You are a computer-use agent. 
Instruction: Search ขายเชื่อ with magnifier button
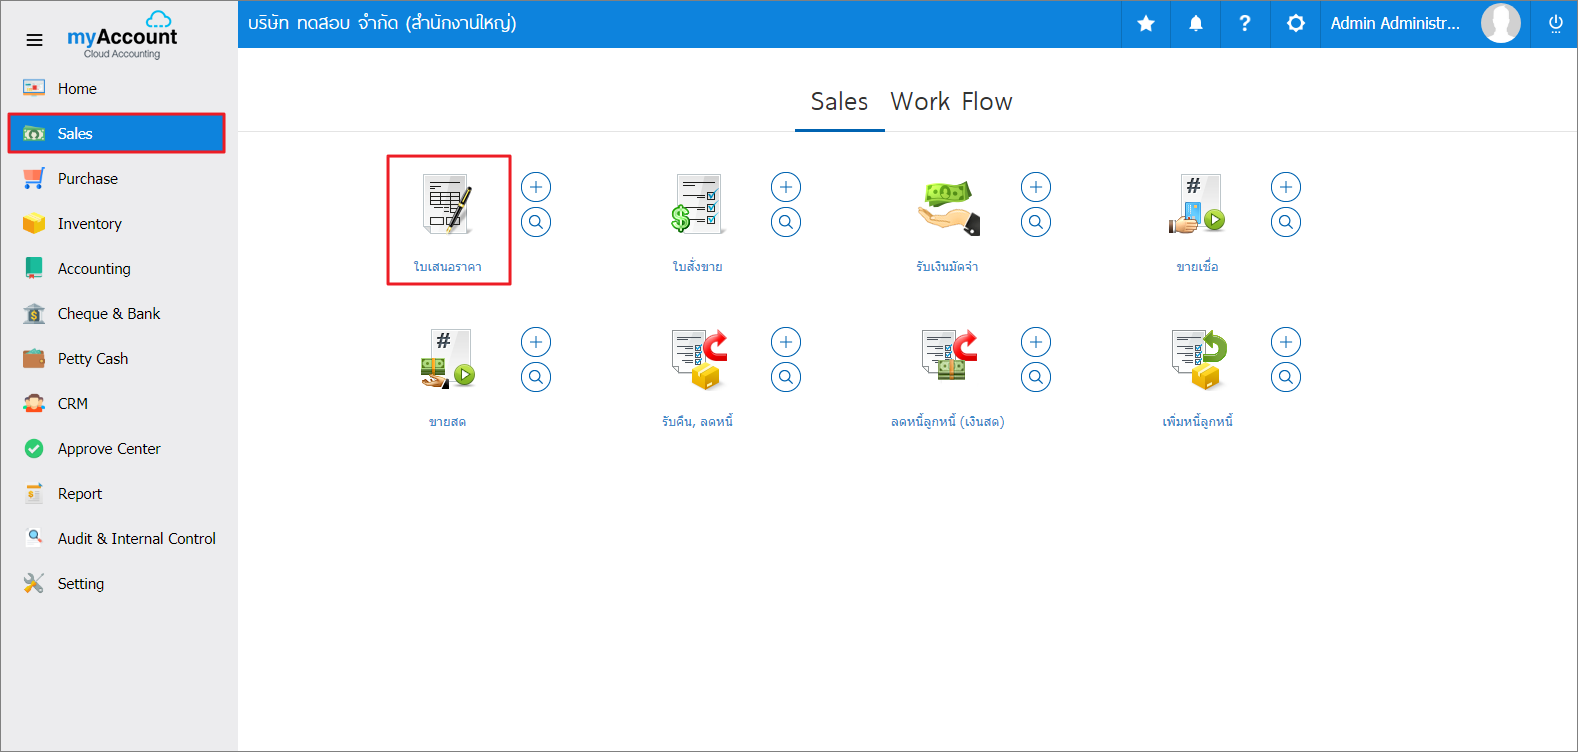click(1286, 222)
